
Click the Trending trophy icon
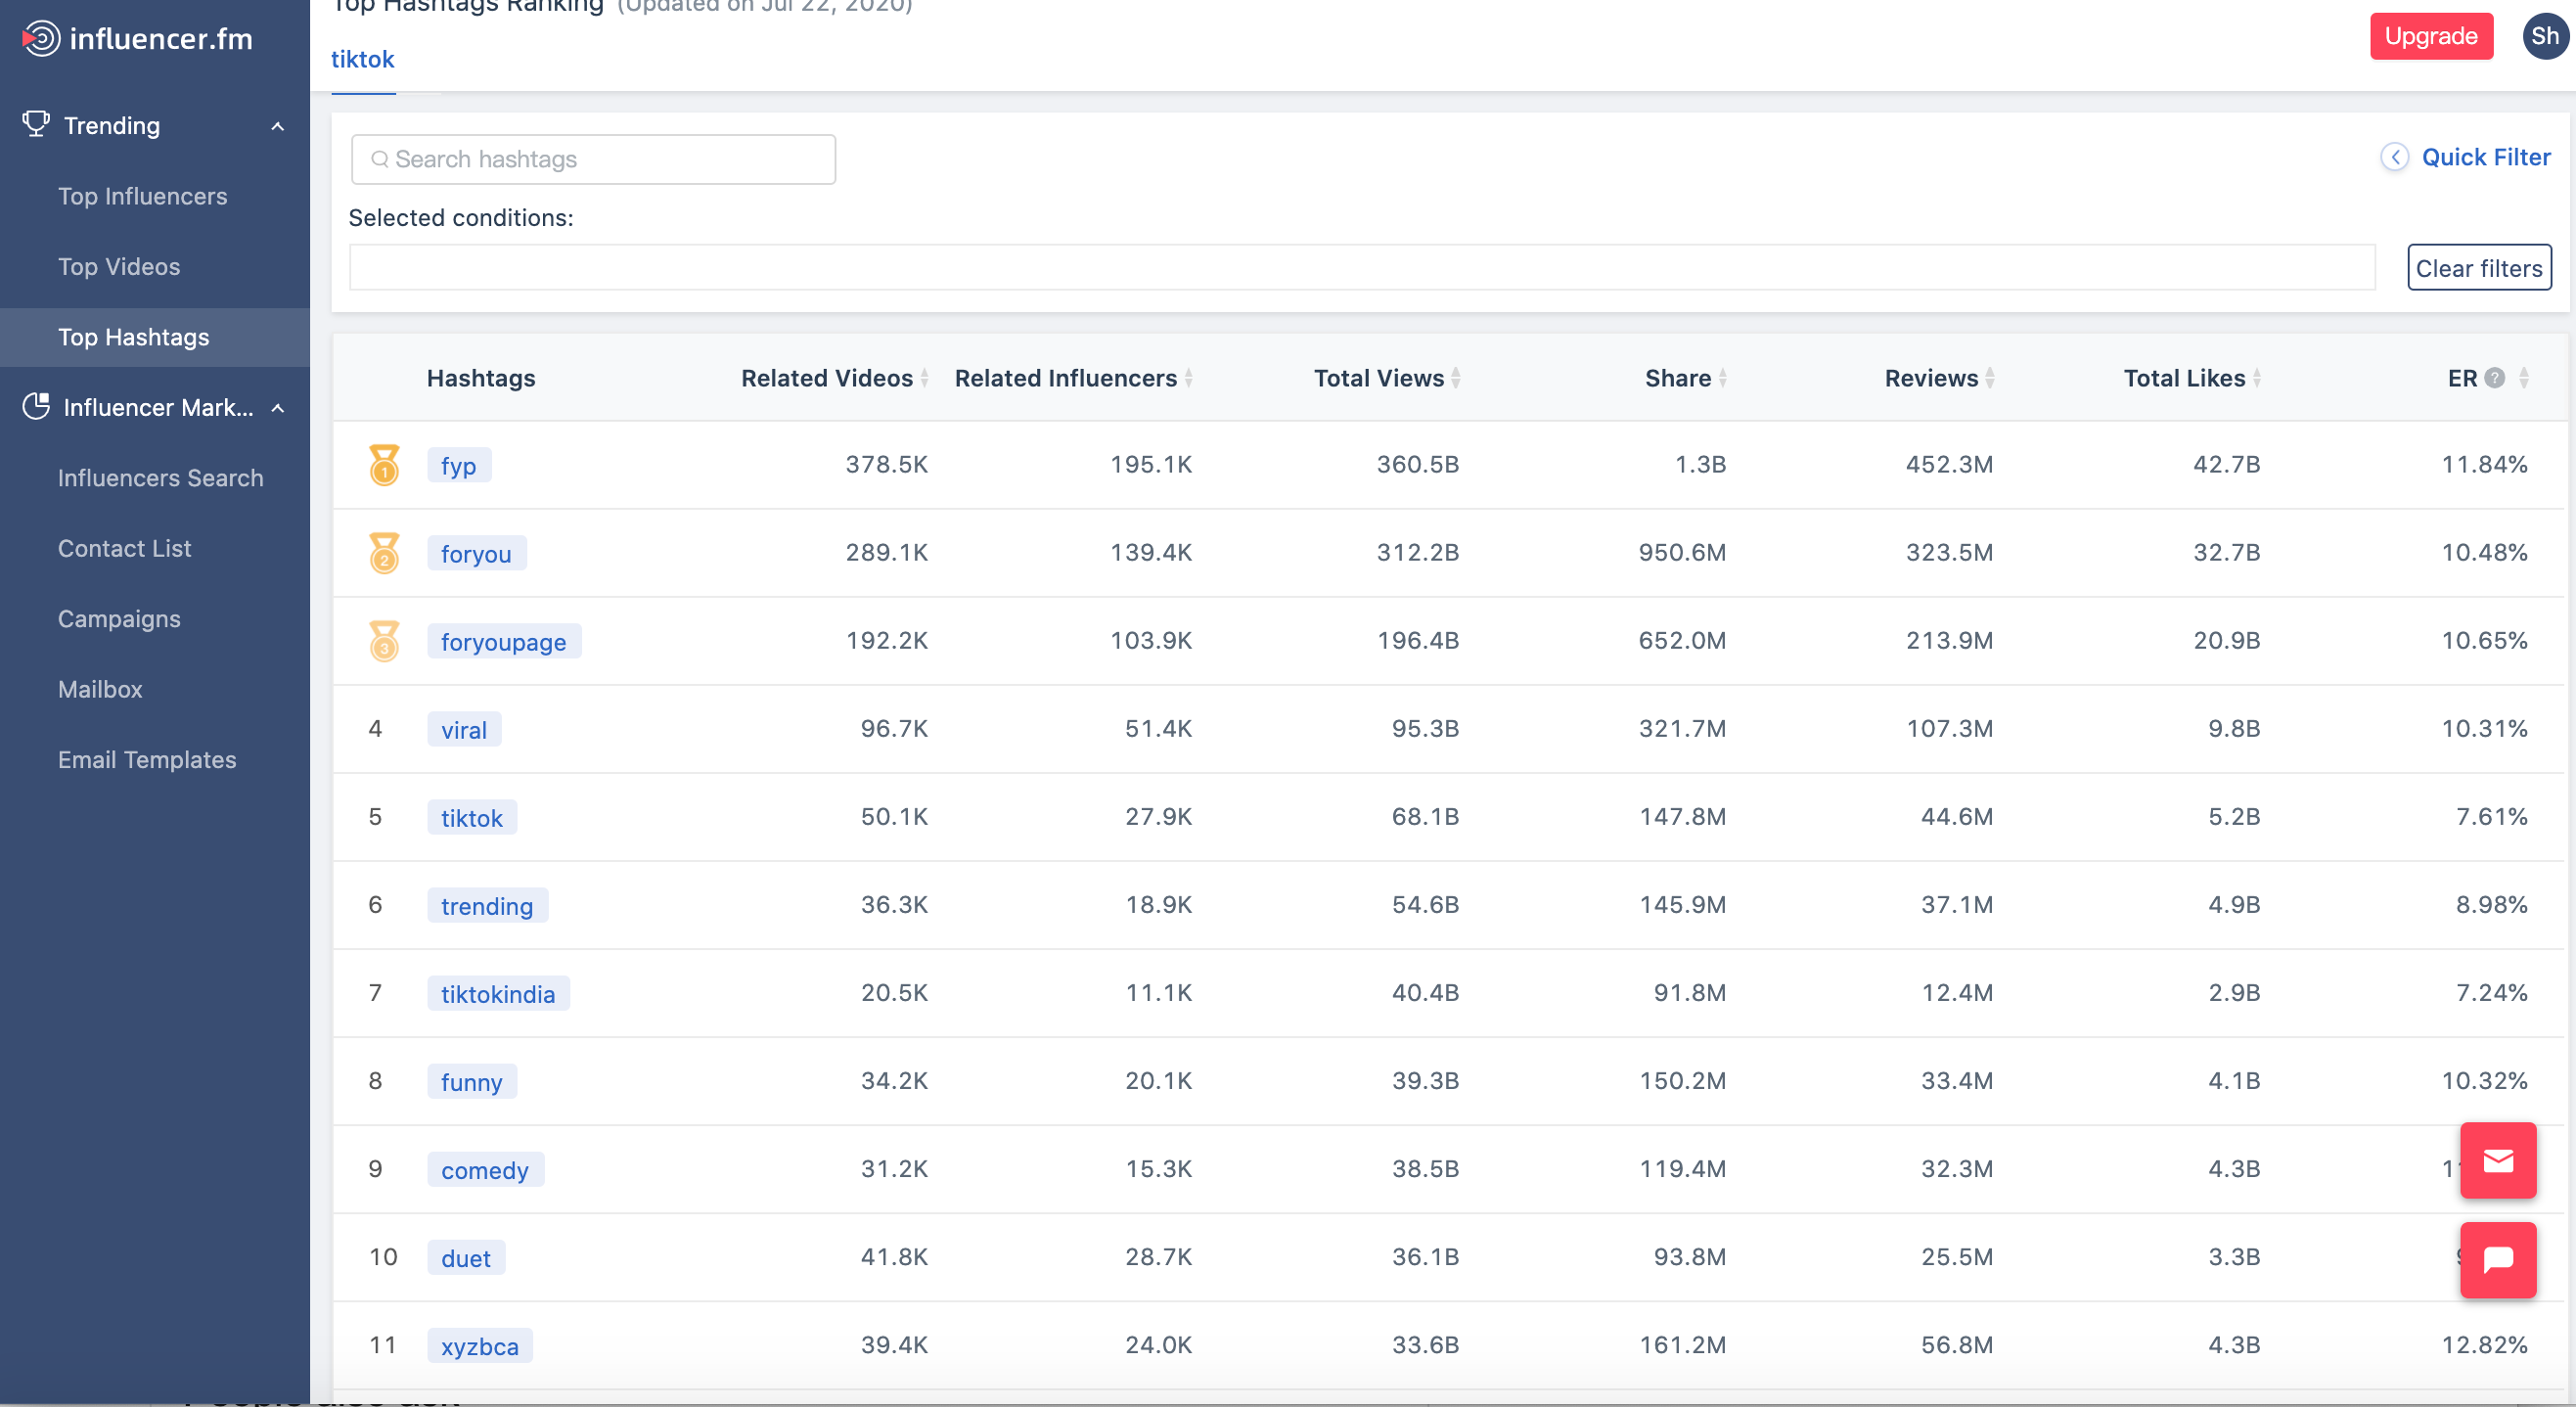36,124
